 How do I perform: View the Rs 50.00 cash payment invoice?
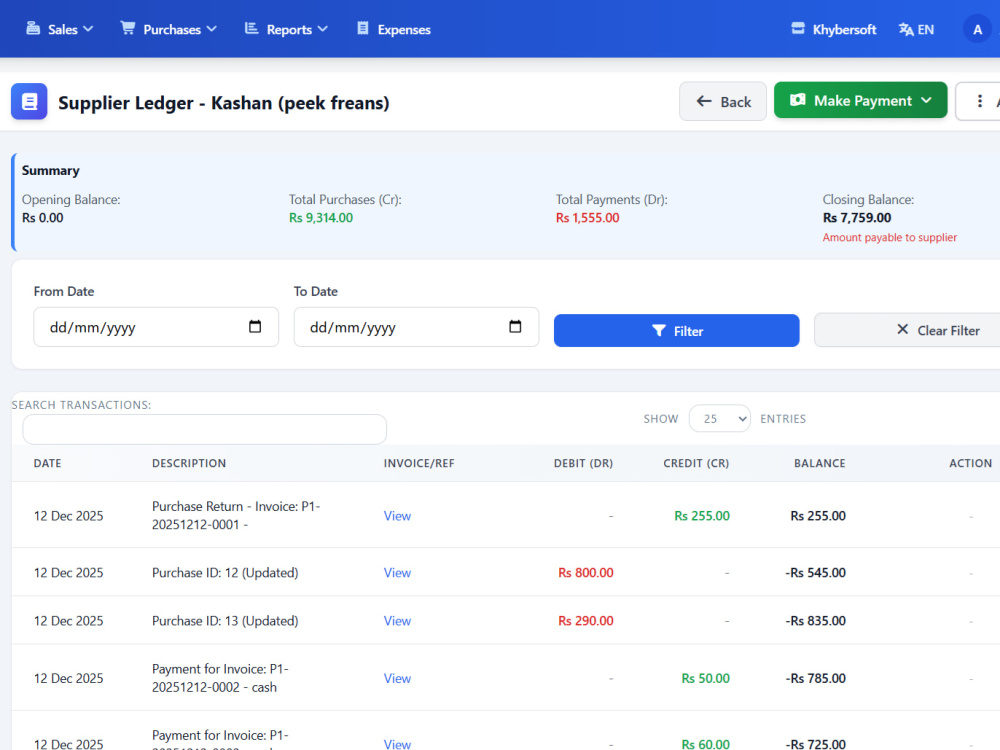tap(397, 679)
